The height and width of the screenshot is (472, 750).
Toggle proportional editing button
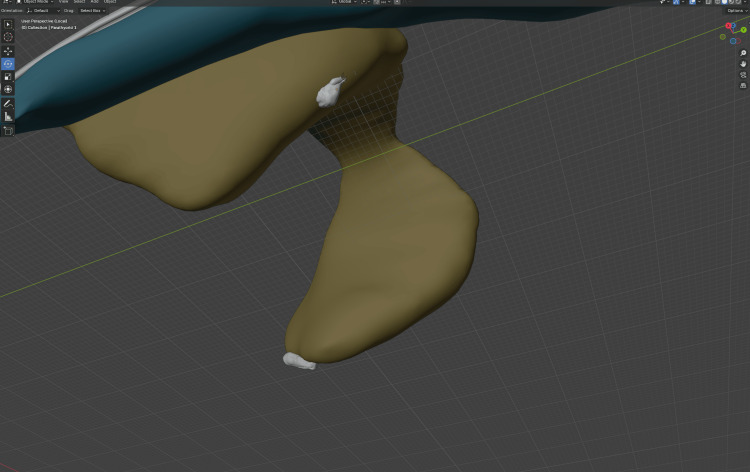pyautogui.click(x=397, y=2)
